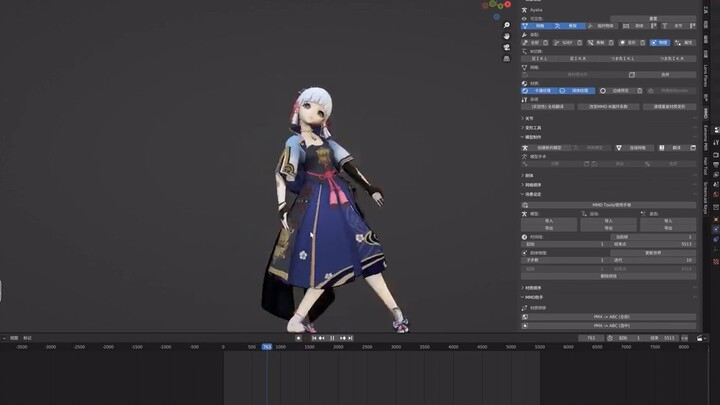Click the 子步数 substeps value field

click(x=565, y=260)
